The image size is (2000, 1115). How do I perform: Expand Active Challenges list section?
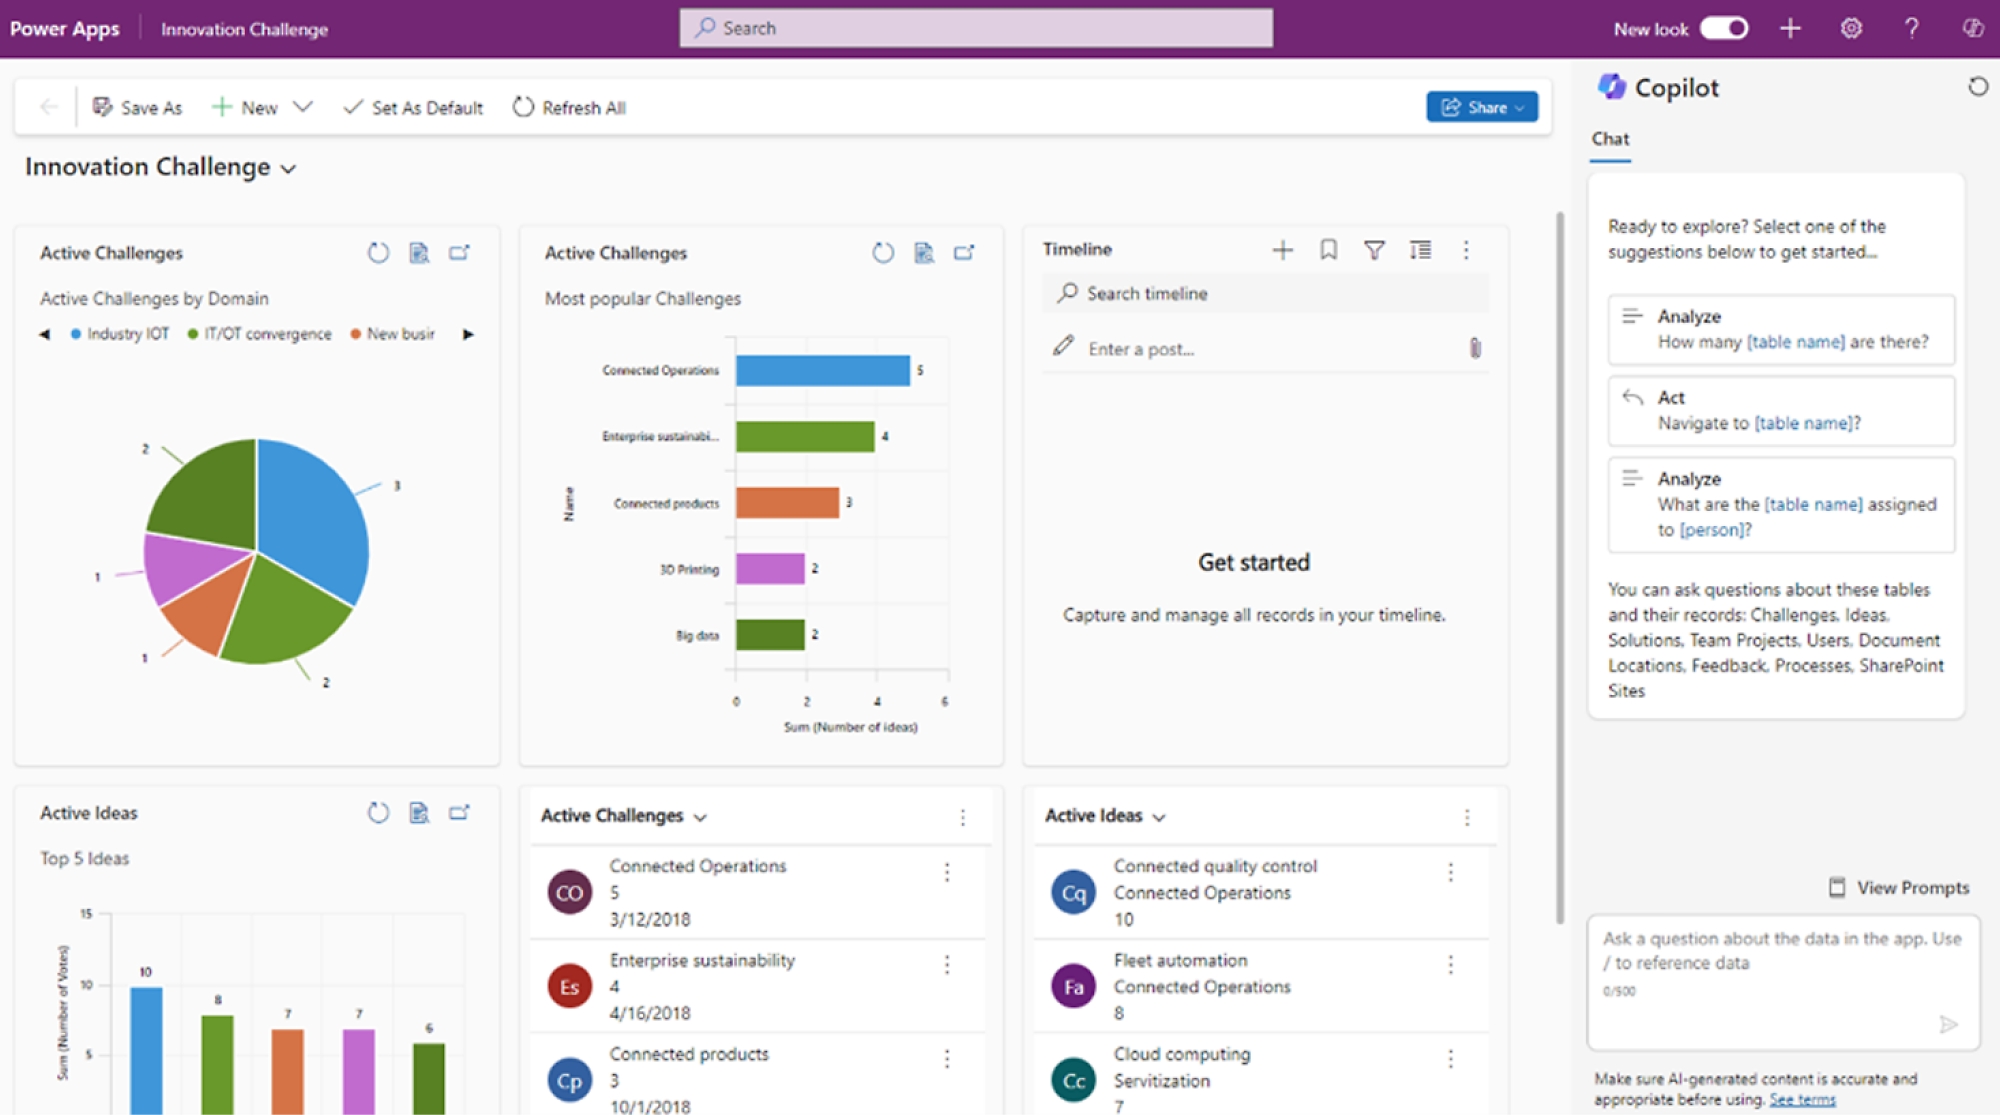coord(703,816)
